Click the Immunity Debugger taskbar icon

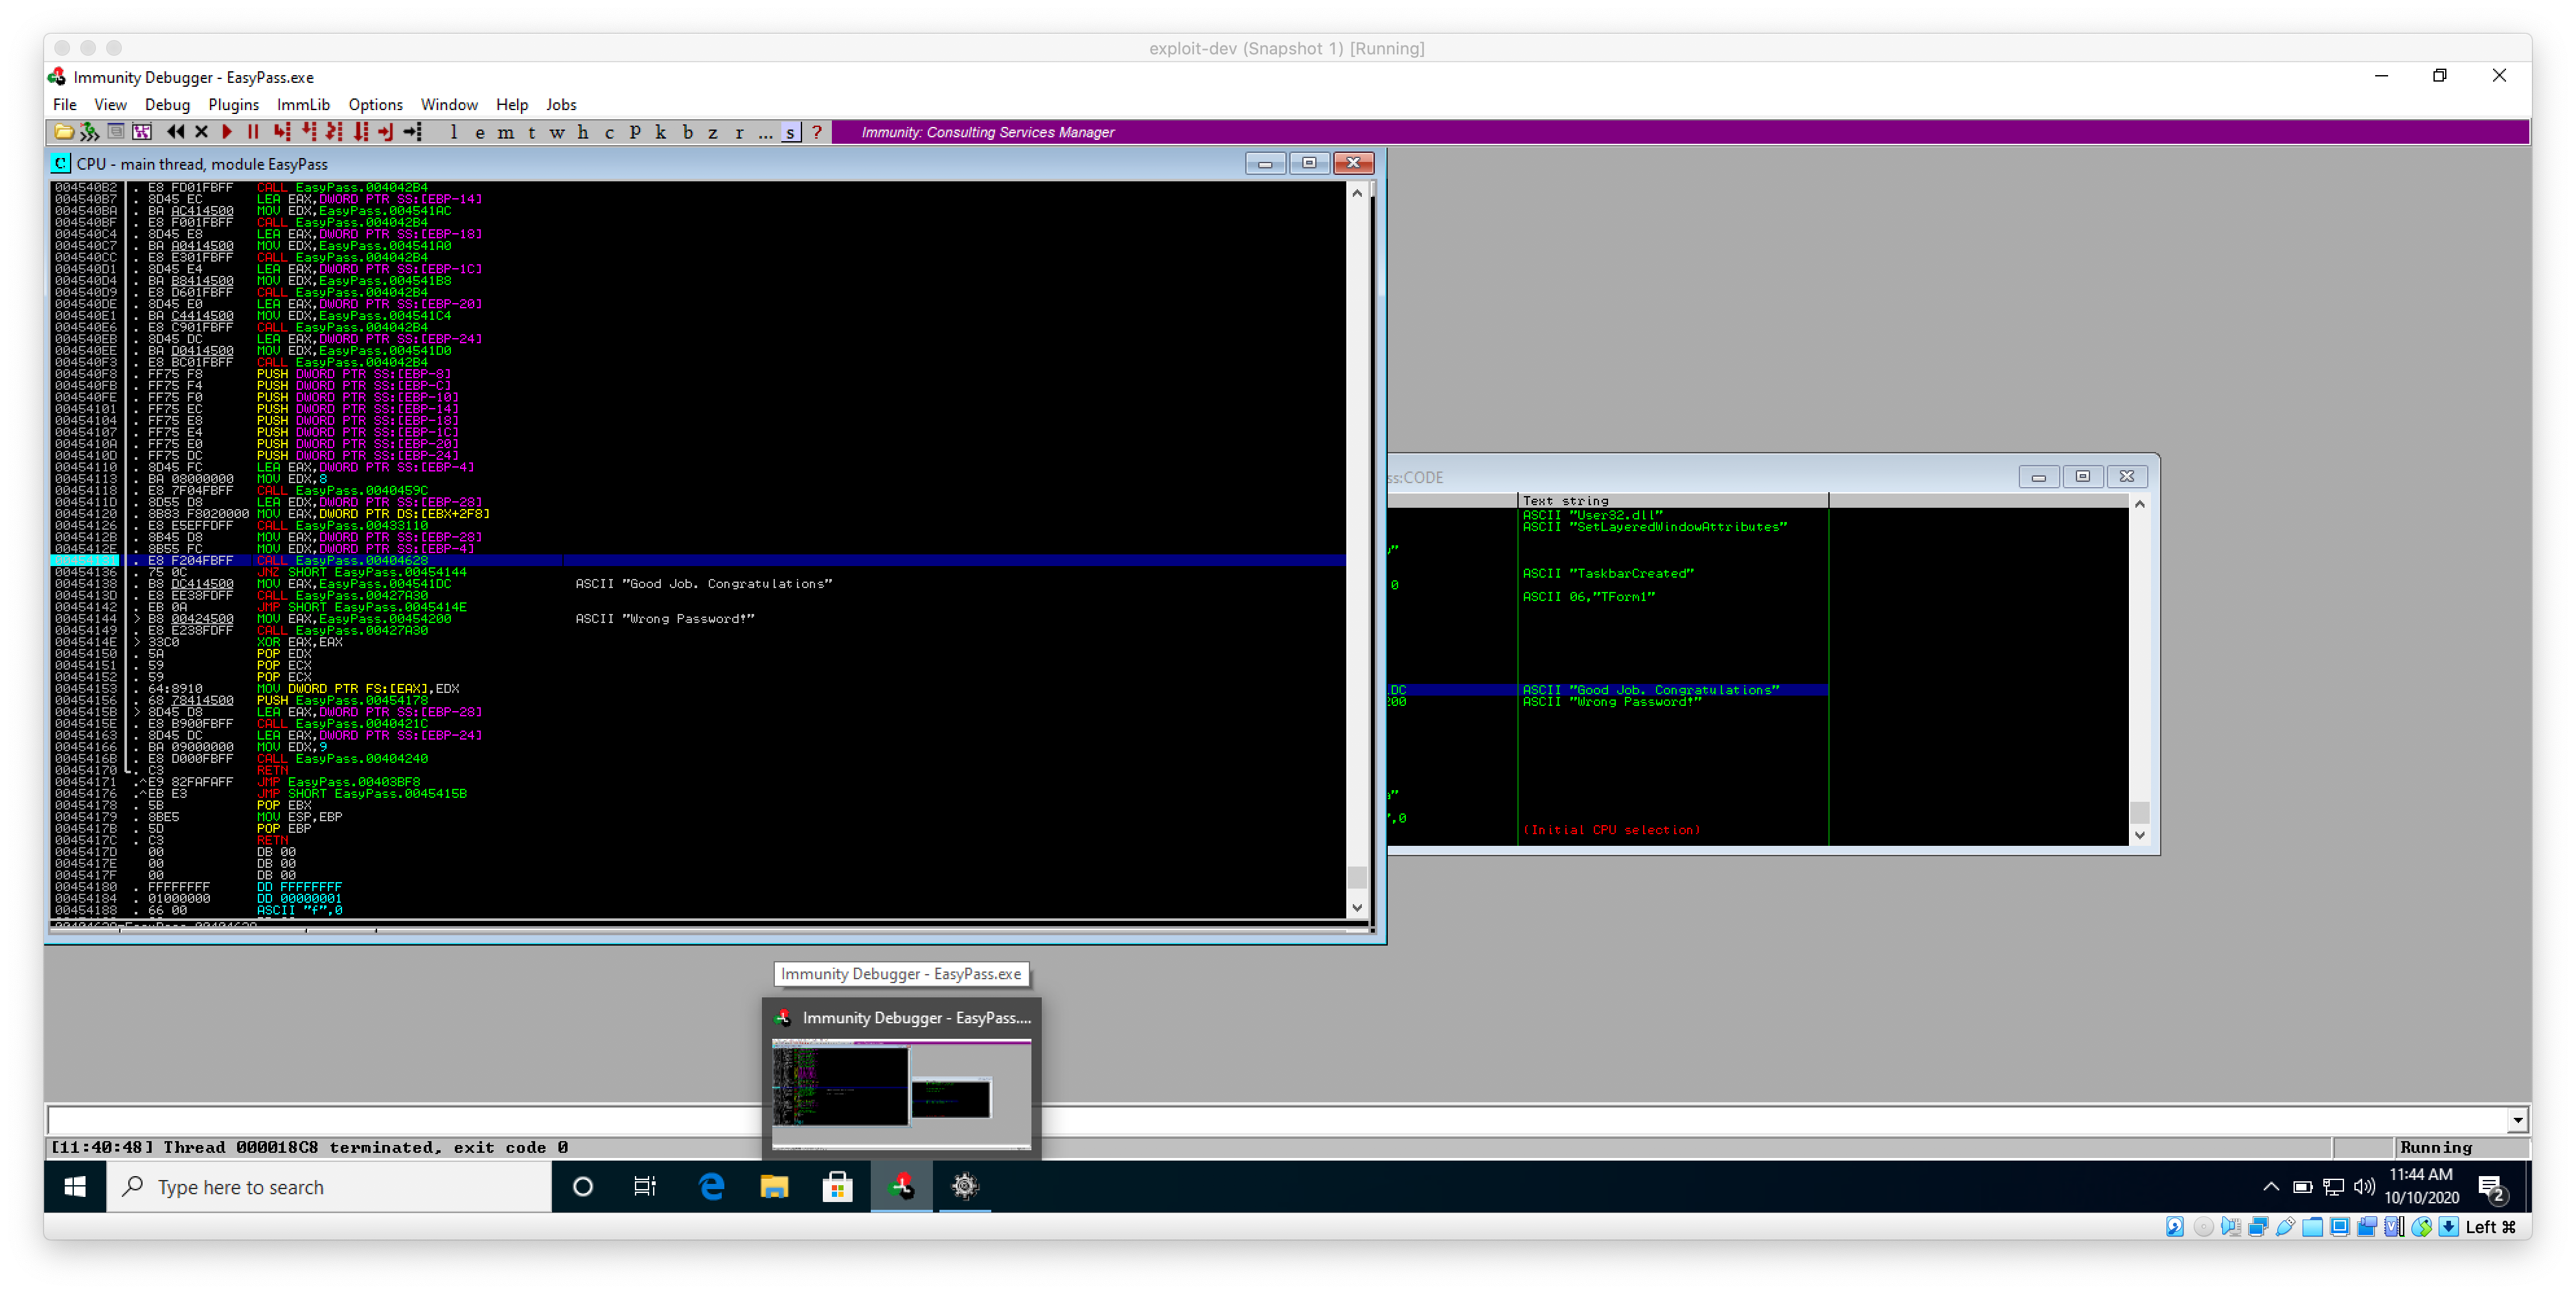pyautogui.click(x=901, y=1186)
